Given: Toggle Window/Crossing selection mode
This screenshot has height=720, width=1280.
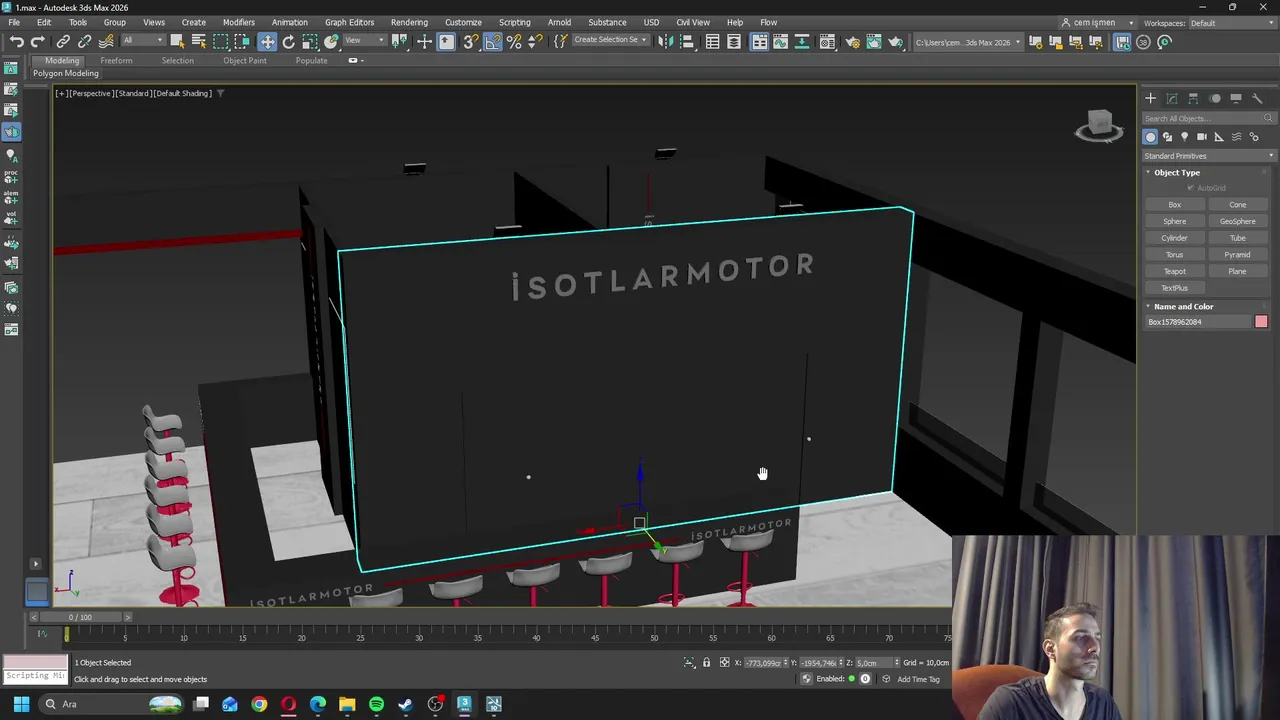Looking at the screenshot, I should [242, 42].
